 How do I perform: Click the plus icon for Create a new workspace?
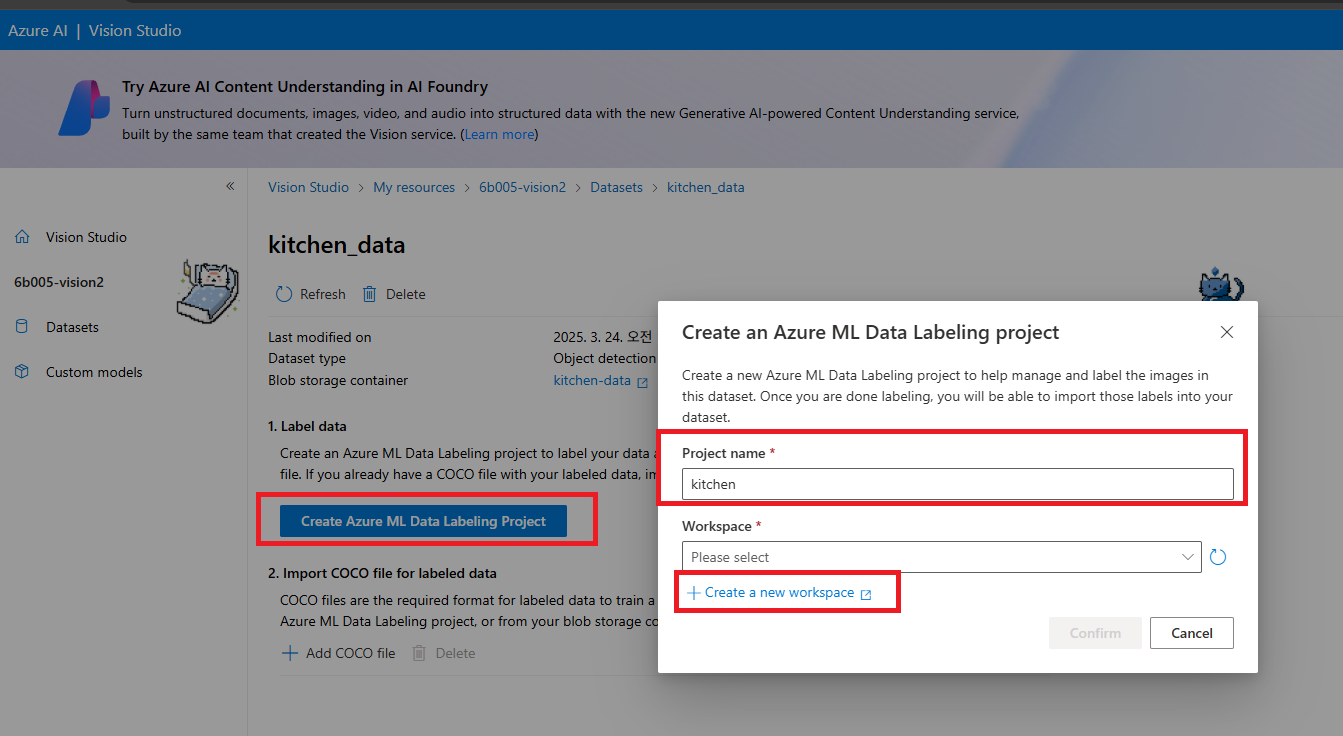[x=693, y=593]
